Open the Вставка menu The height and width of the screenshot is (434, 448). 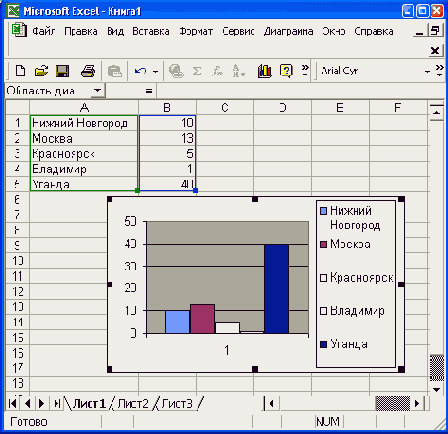tap(151, 31)
